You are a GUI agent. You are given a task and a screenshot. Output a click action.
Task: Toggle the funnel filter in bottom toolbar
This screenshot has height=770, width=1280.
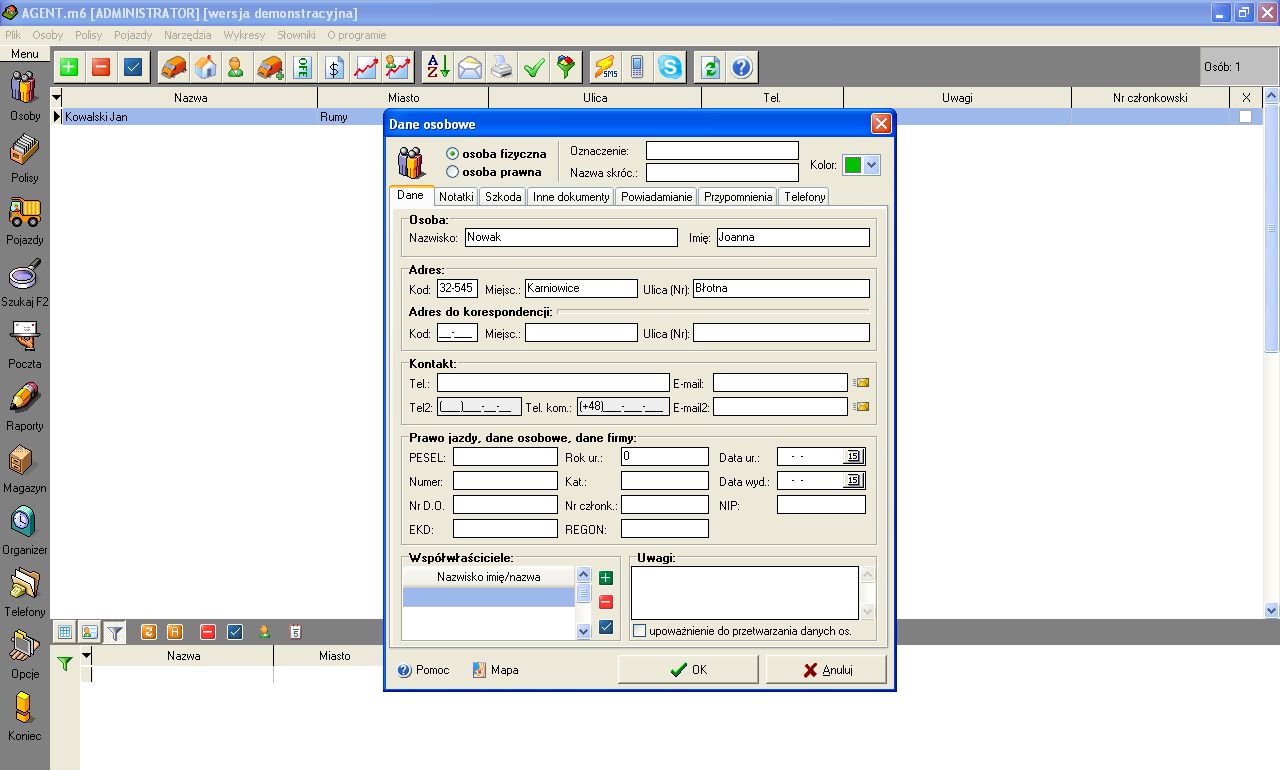115,632
